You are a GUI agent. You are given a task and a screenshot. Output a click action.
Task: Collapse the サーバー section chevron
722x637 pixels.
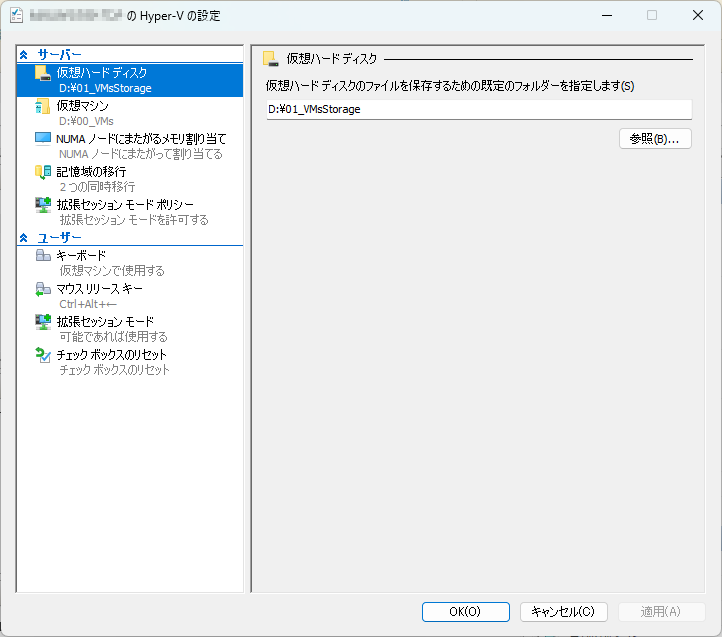tap(24, 54)
